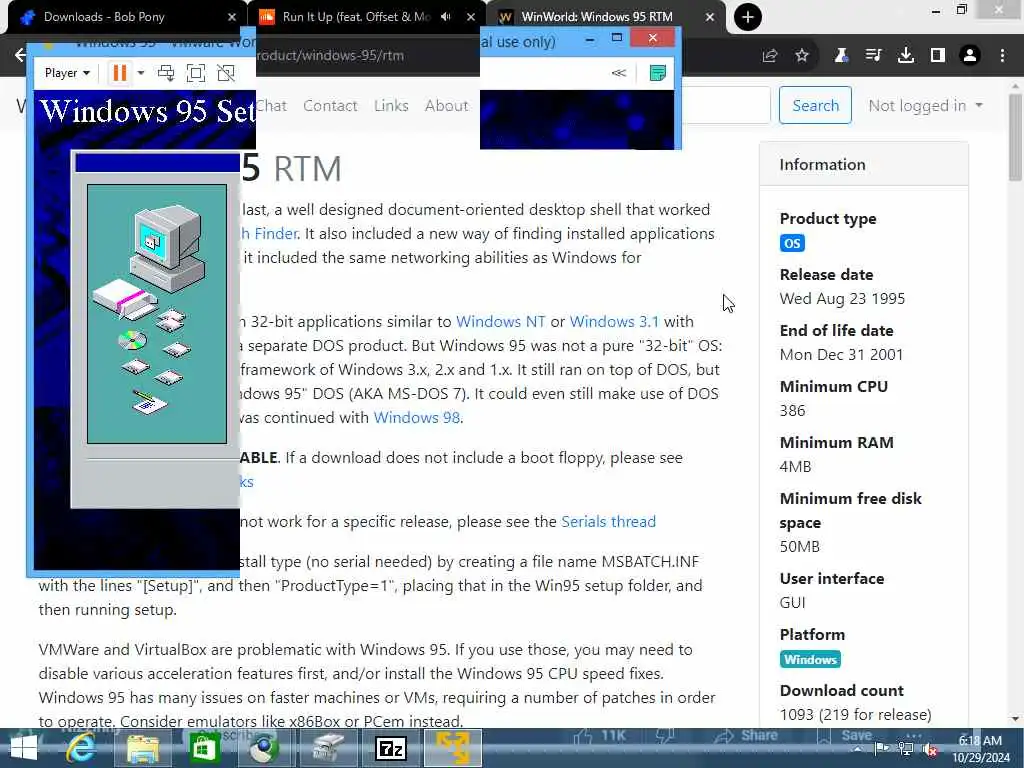The width and height of the screenshot is (1024, 768).
Task: Click the Download count value 1093
Action: pyautogui.click(x=856, y=715)
